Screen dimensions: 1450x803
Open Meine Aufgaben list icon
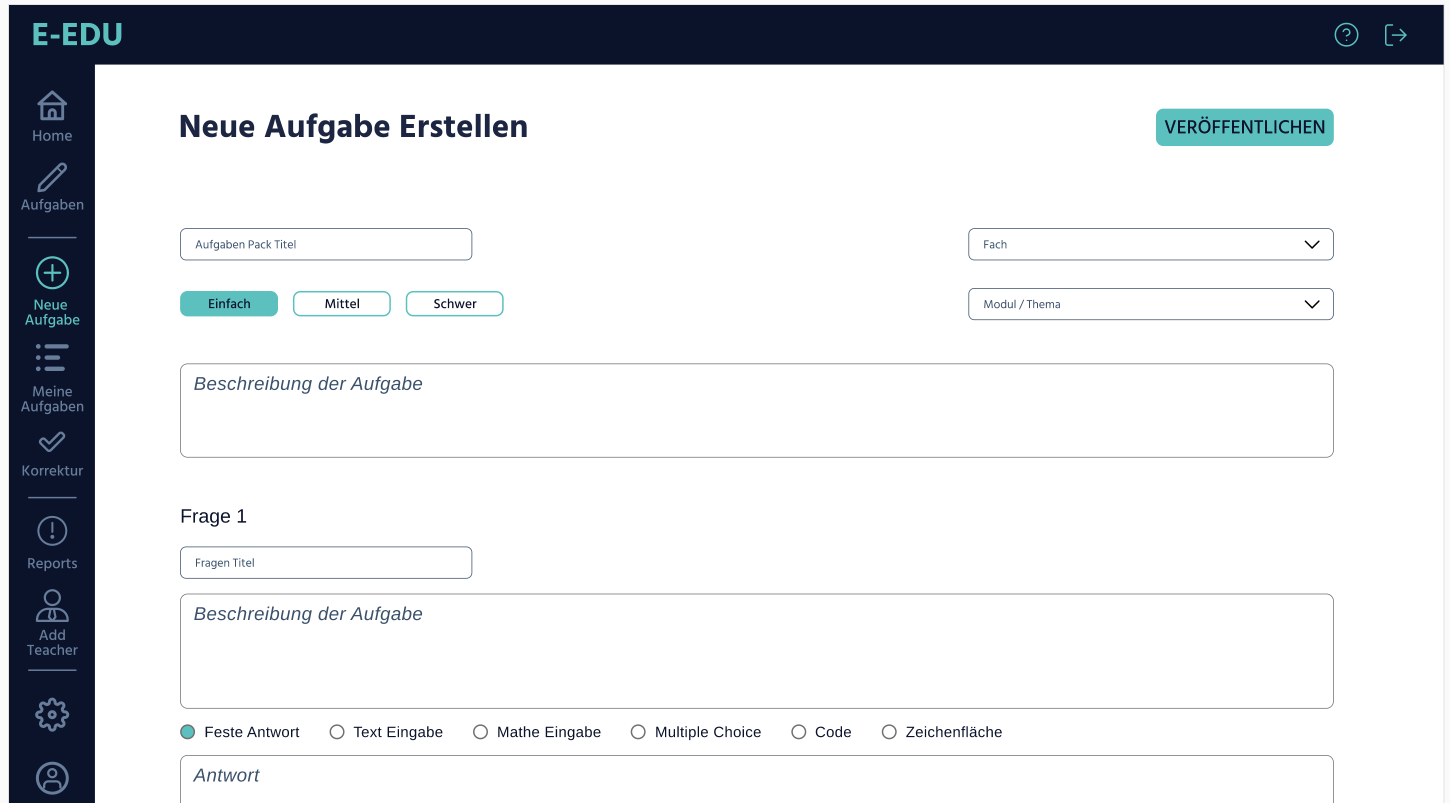pos(52,358)
